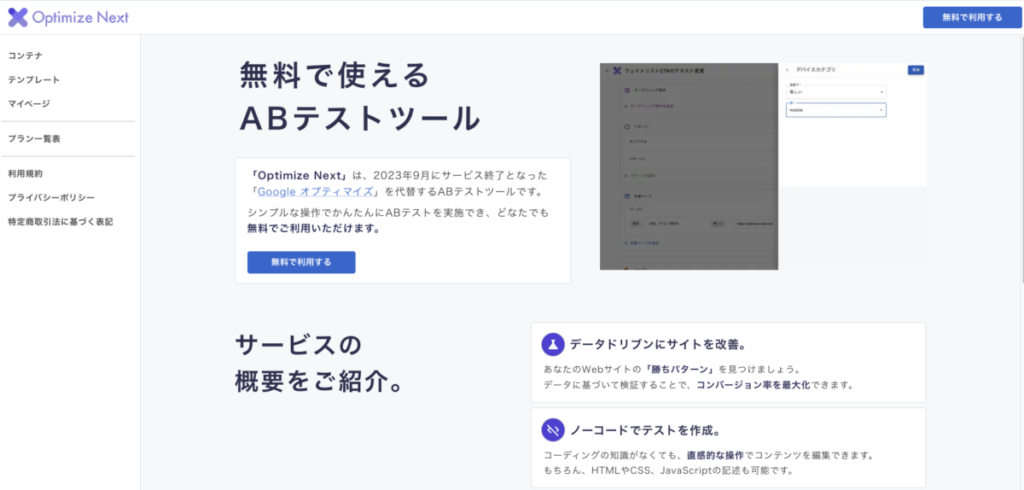Click back chevron next to デバイスカテゴリ
The height and width of the screenshot is (490, 1024).
click(787, 70)
